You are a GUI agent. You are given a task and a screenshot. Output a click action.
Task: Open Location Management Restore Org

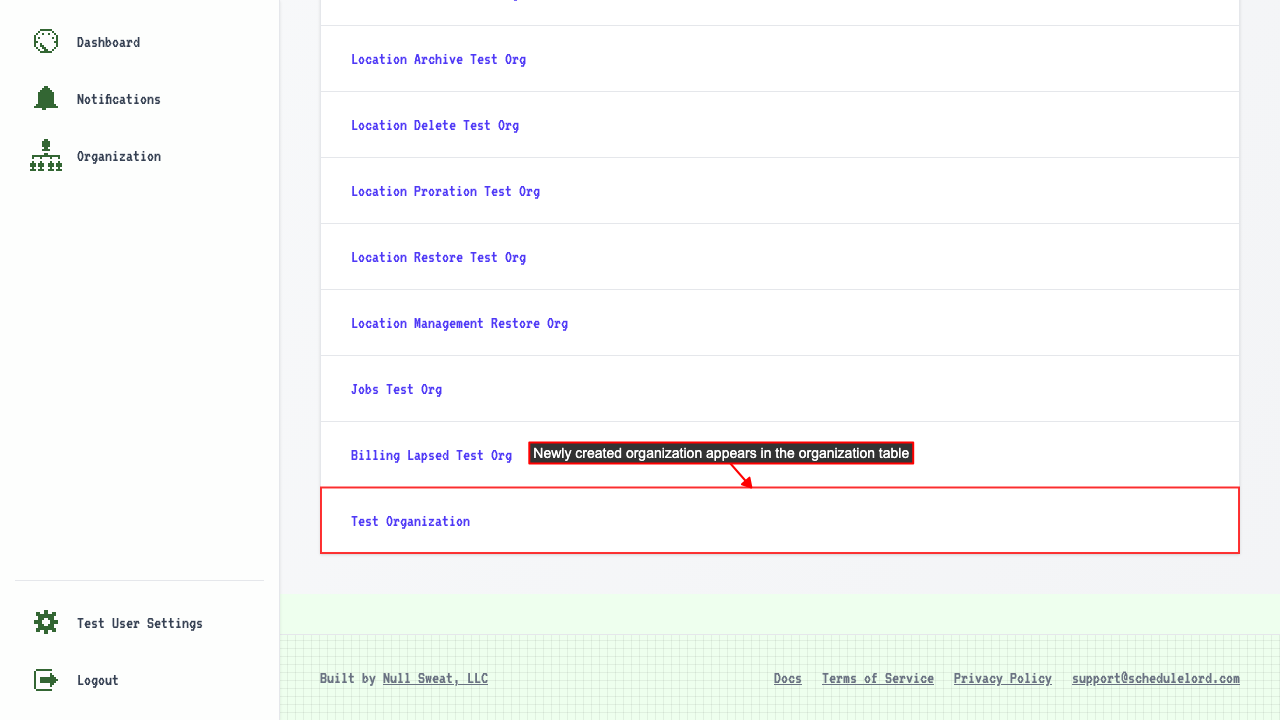[x=459, y=323]
